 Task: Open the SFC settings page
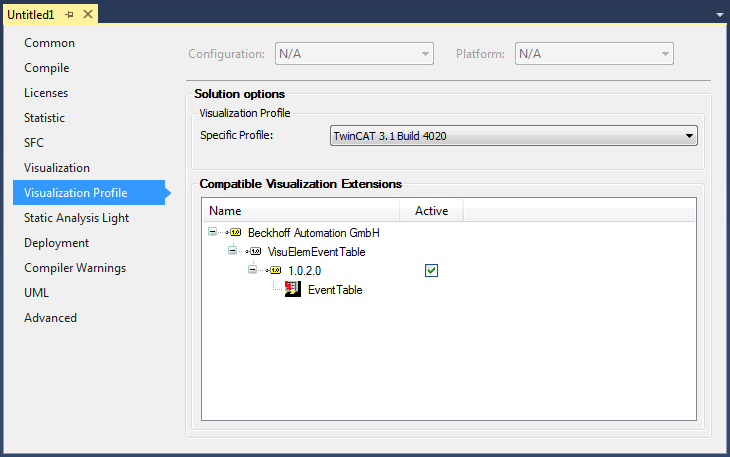pyautogui.click(x=34, y=143)
